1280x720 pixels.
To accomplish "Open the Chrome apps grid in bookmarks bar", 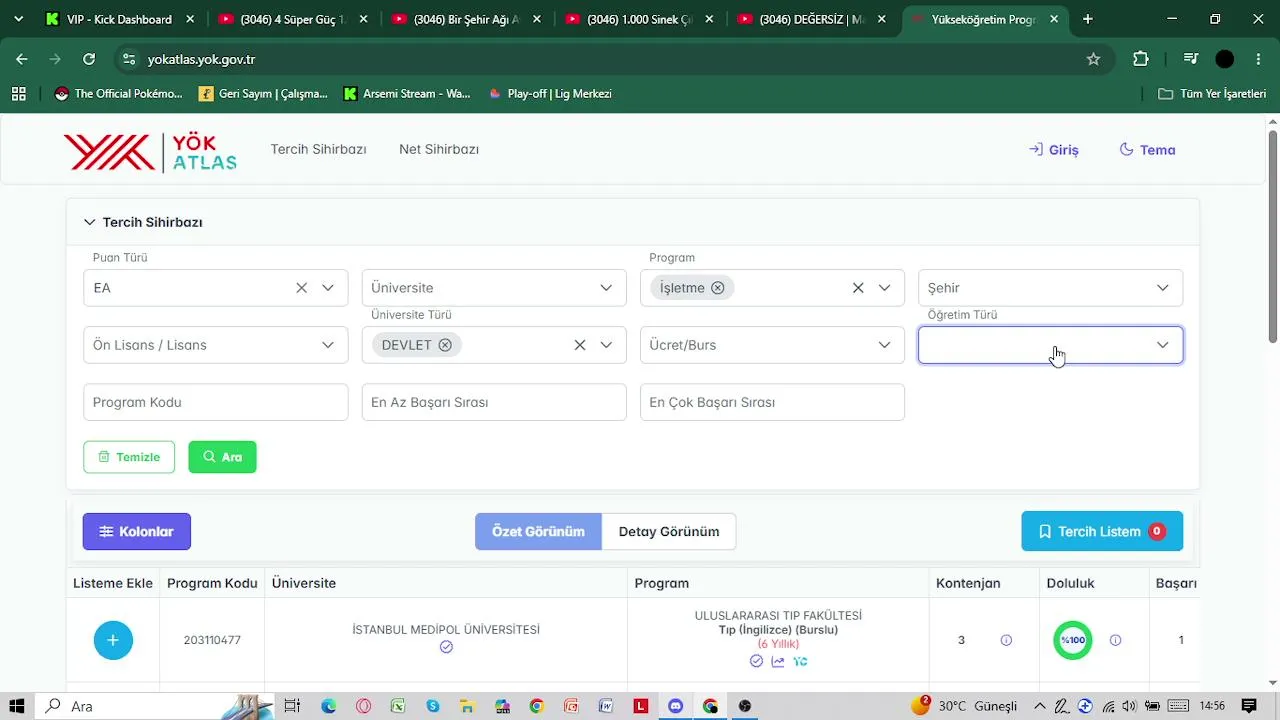I will 18,94.
